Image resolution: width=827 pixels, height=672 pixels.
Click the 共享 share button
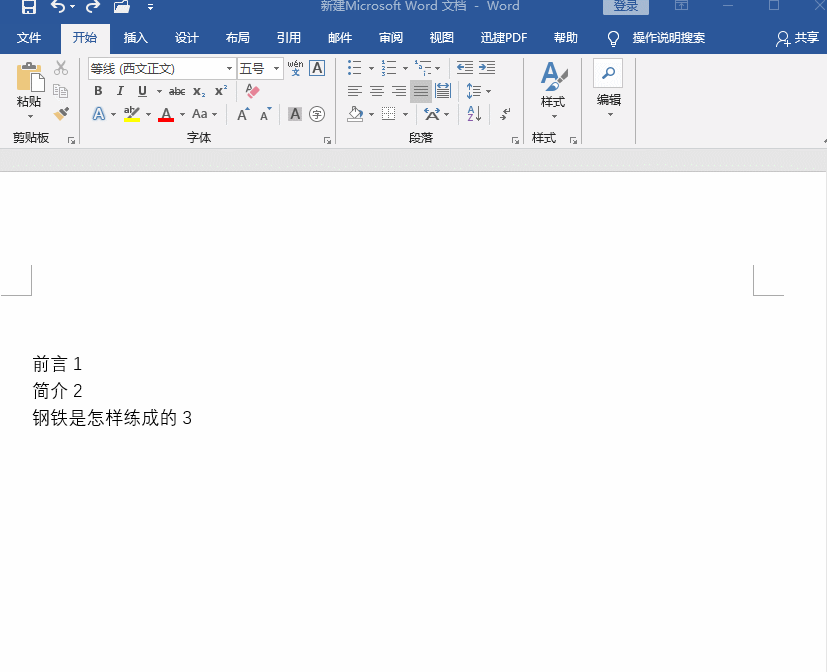point(797,38)
